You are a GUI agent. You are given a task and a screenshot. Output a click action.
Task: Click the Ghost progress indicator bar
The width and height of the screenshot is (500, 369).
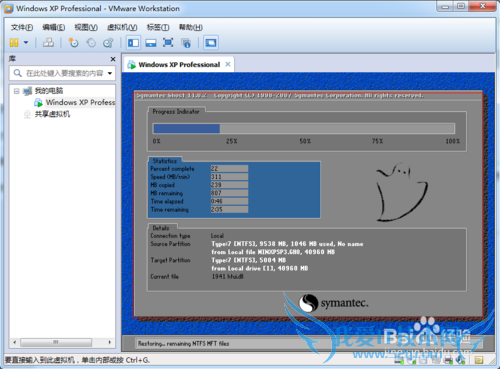pos(304,129)
